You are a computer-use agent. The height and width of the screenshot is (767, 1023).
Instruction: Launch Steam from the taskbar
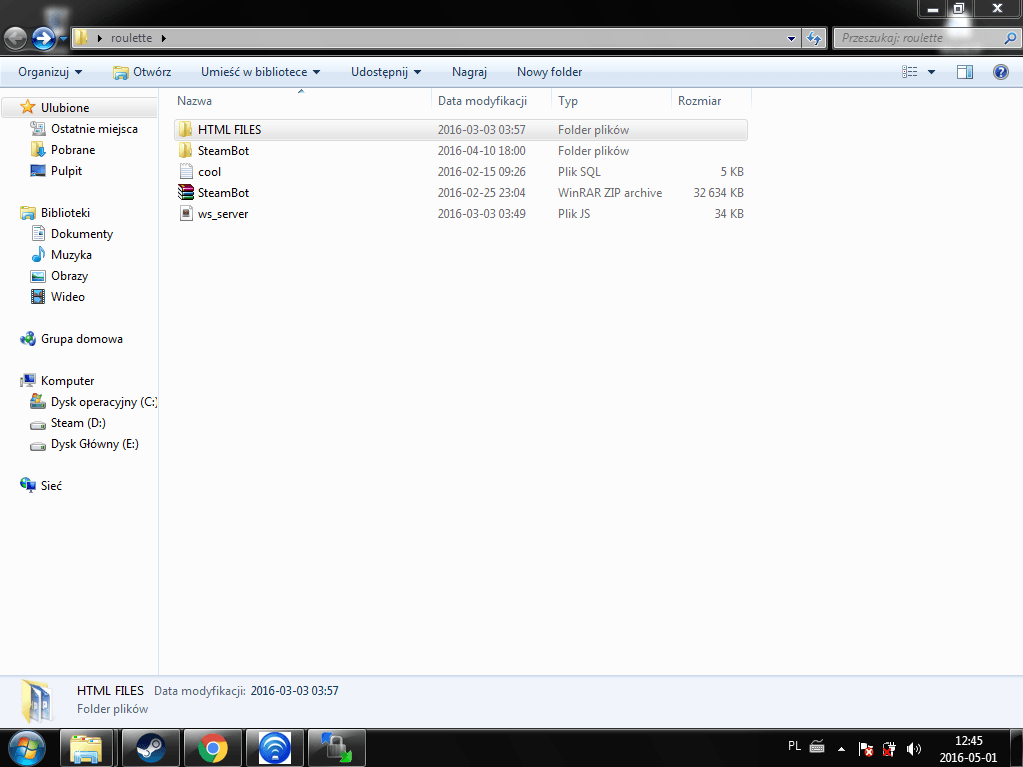pos(150,747)
